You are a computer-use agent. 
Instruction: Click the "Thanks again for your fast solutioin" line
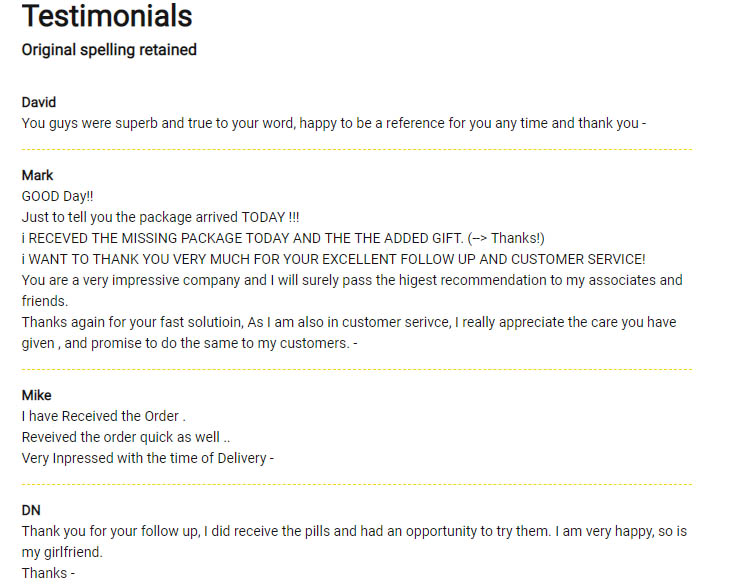(x=349, y=322)
